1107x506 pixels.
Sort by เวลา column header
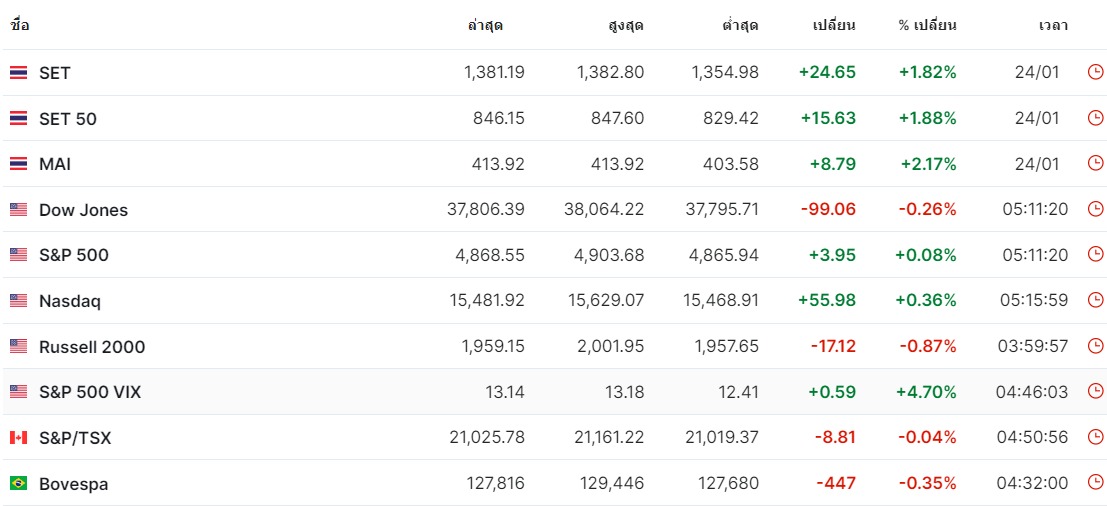[x=1053, y=26]
